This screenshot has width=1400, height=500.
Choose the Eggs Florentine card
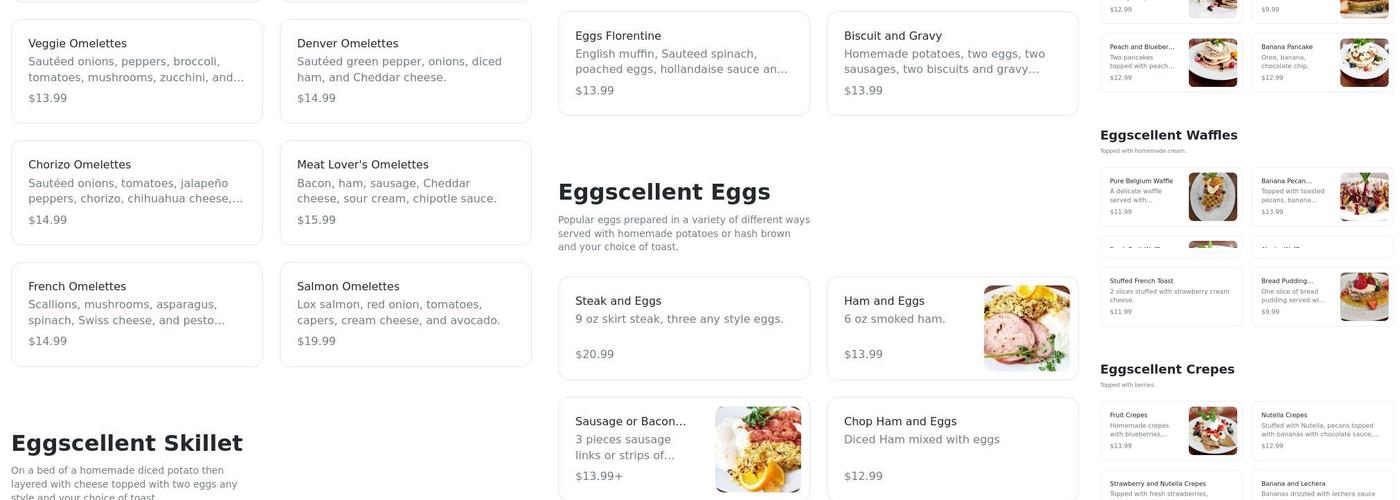click(683, 63)
